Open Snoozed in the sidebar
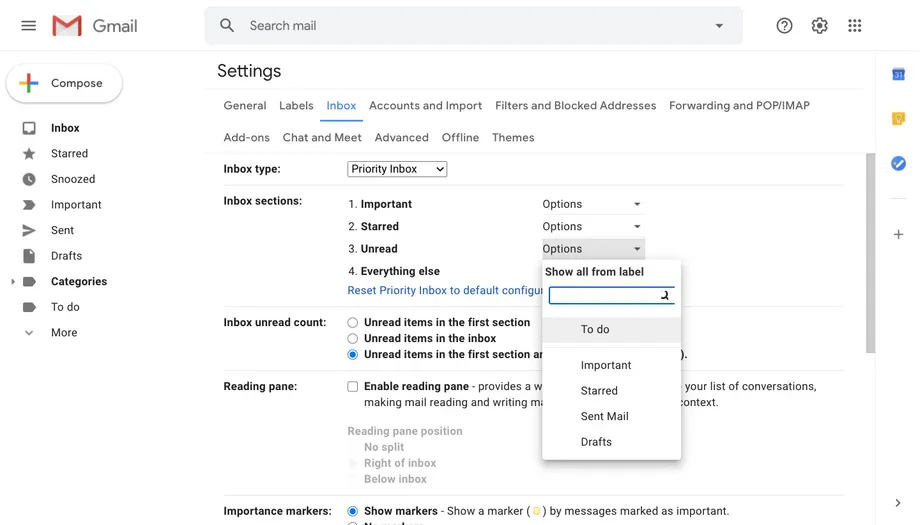The height and width of the screenshot is (525, 920). click(73, 179)
